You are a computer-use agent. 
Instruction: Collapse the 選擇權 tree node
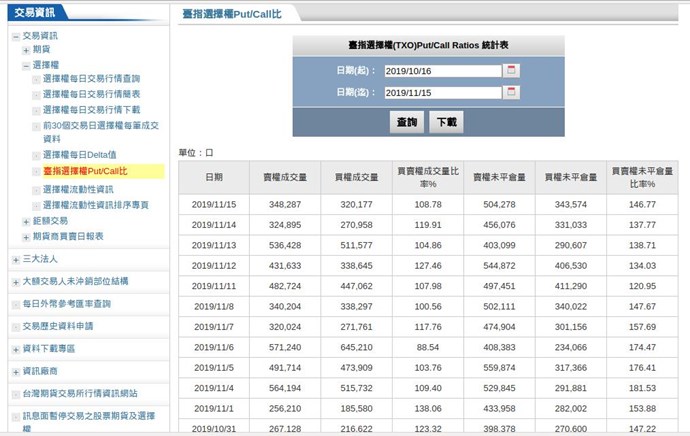click(x=26, y=65)
